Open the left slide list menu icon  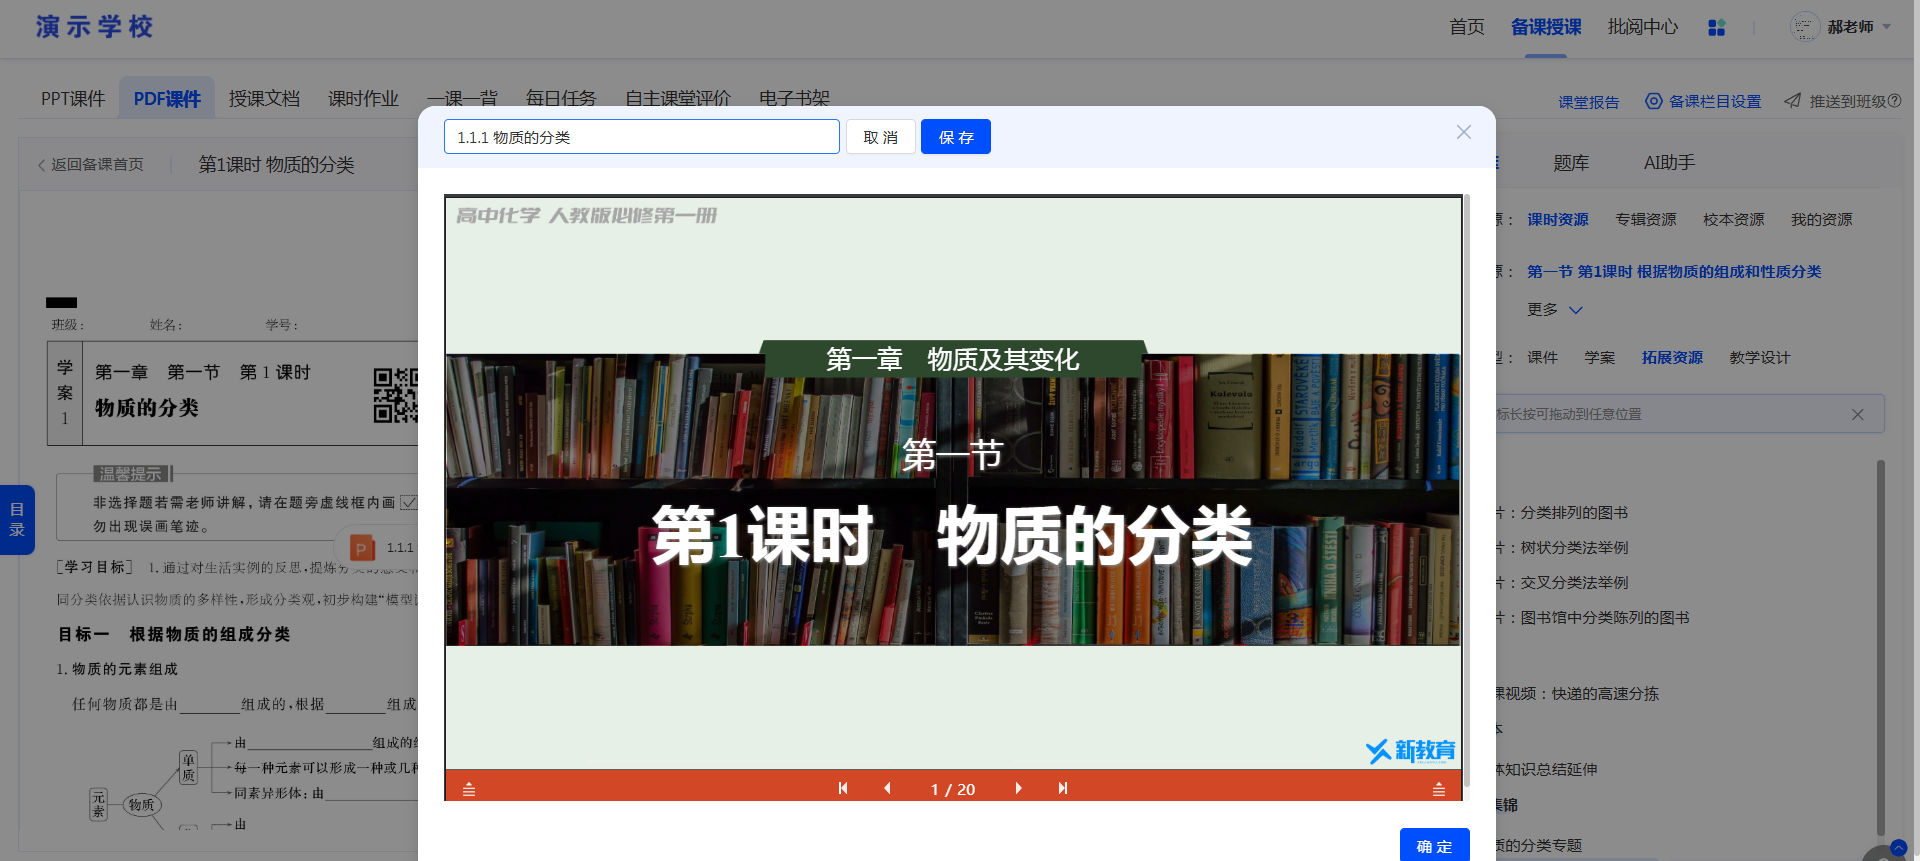click(x=469, y=789)
